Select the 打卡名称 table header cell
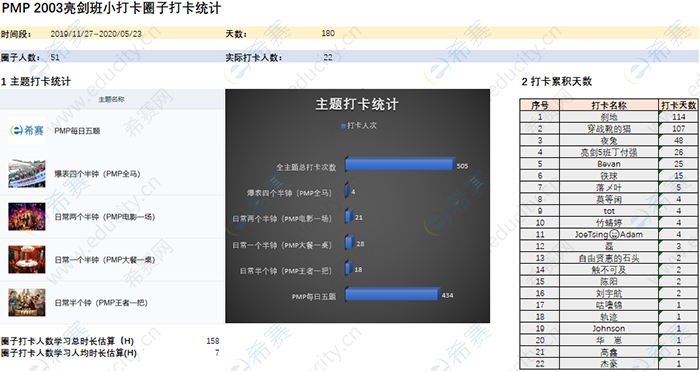Screen dimensions: 700x371 pyautogui.click(x=609, y=105)
